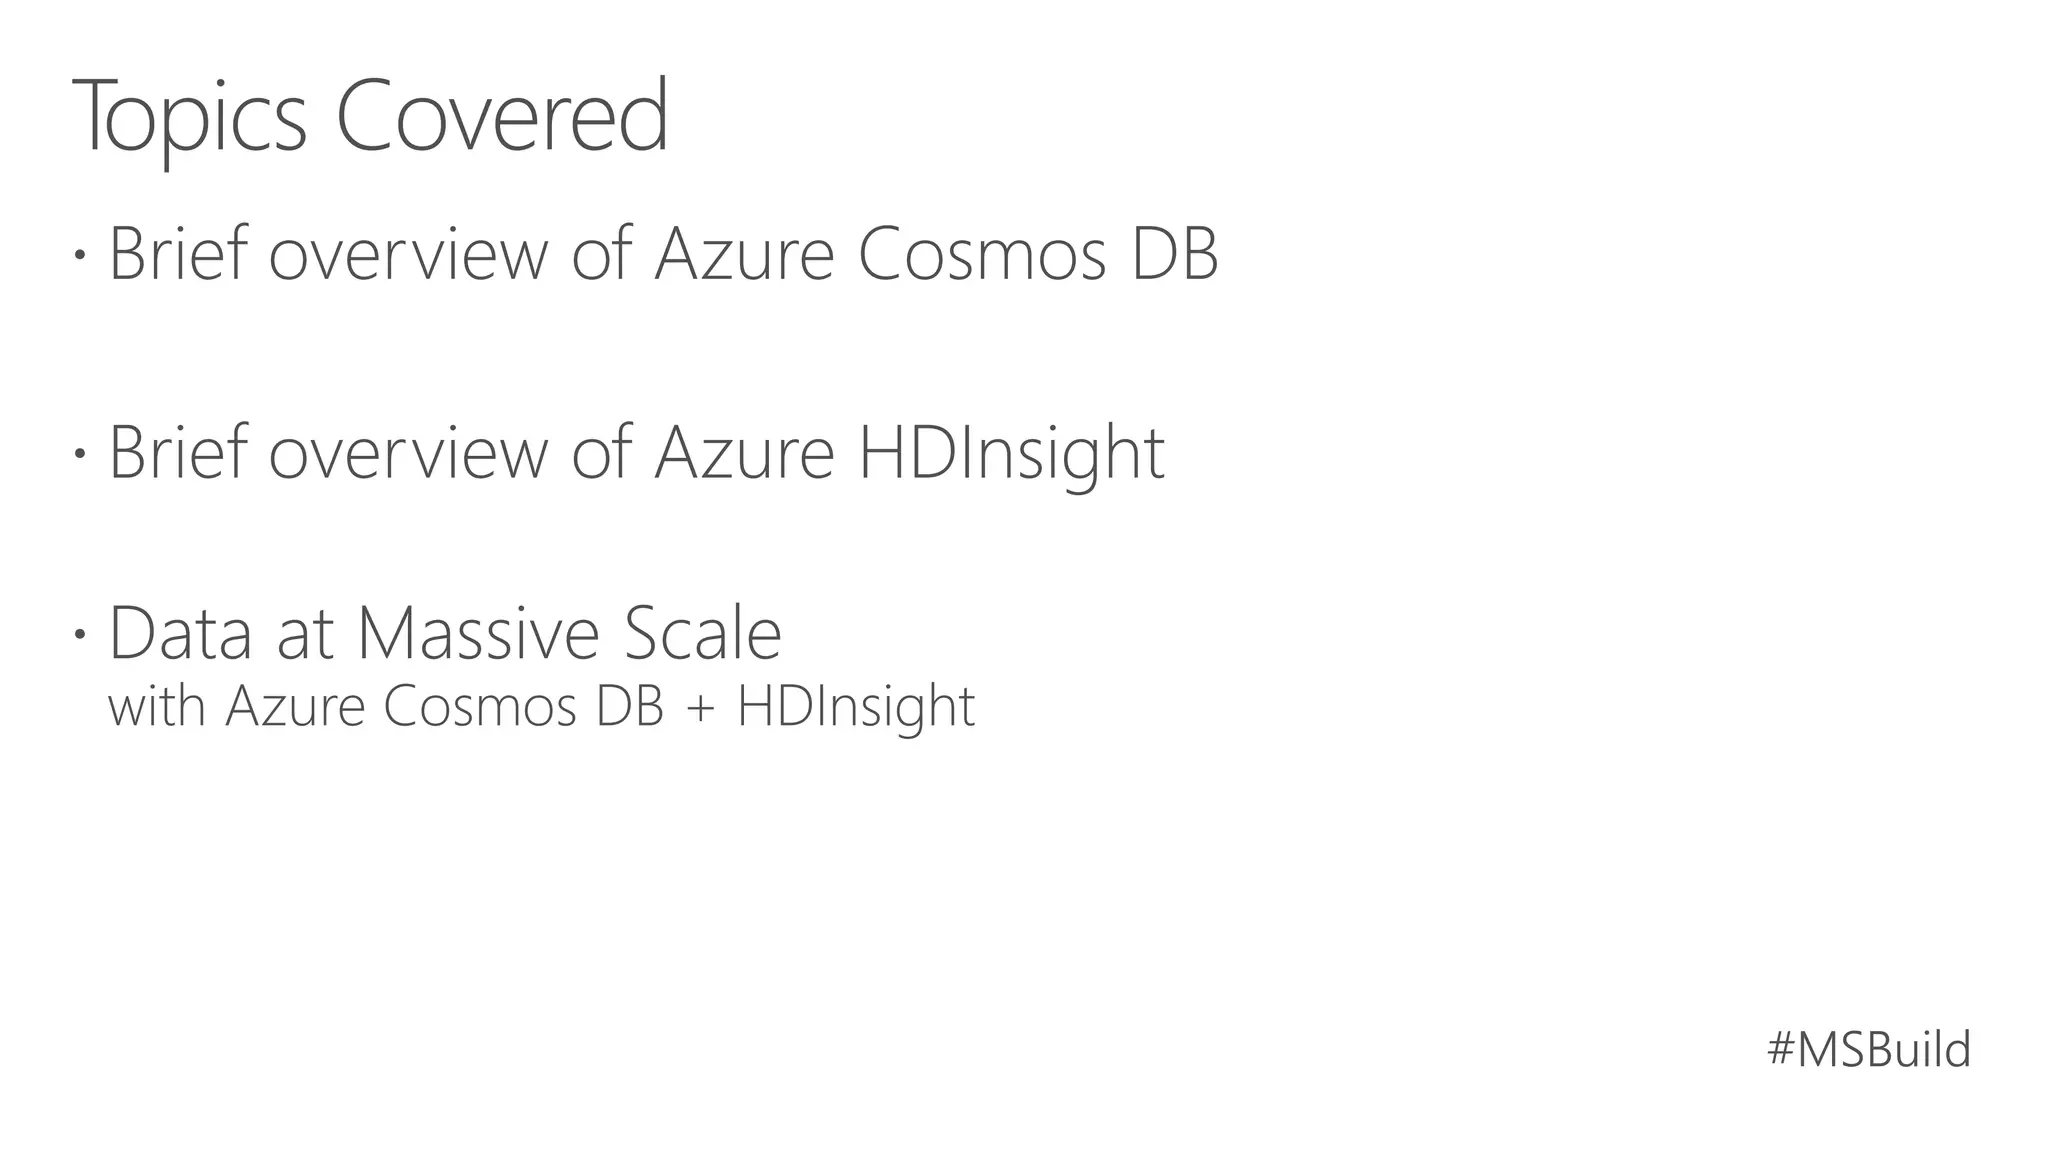Open the #MSBuild hashtag
The image size is (2048, 1152).
pyautogui.click(x=1868, y=1050)
